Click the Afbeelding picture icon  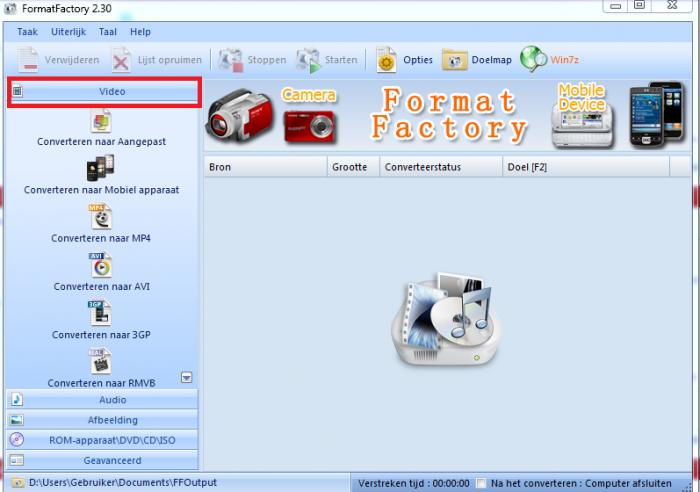[17, 420]
